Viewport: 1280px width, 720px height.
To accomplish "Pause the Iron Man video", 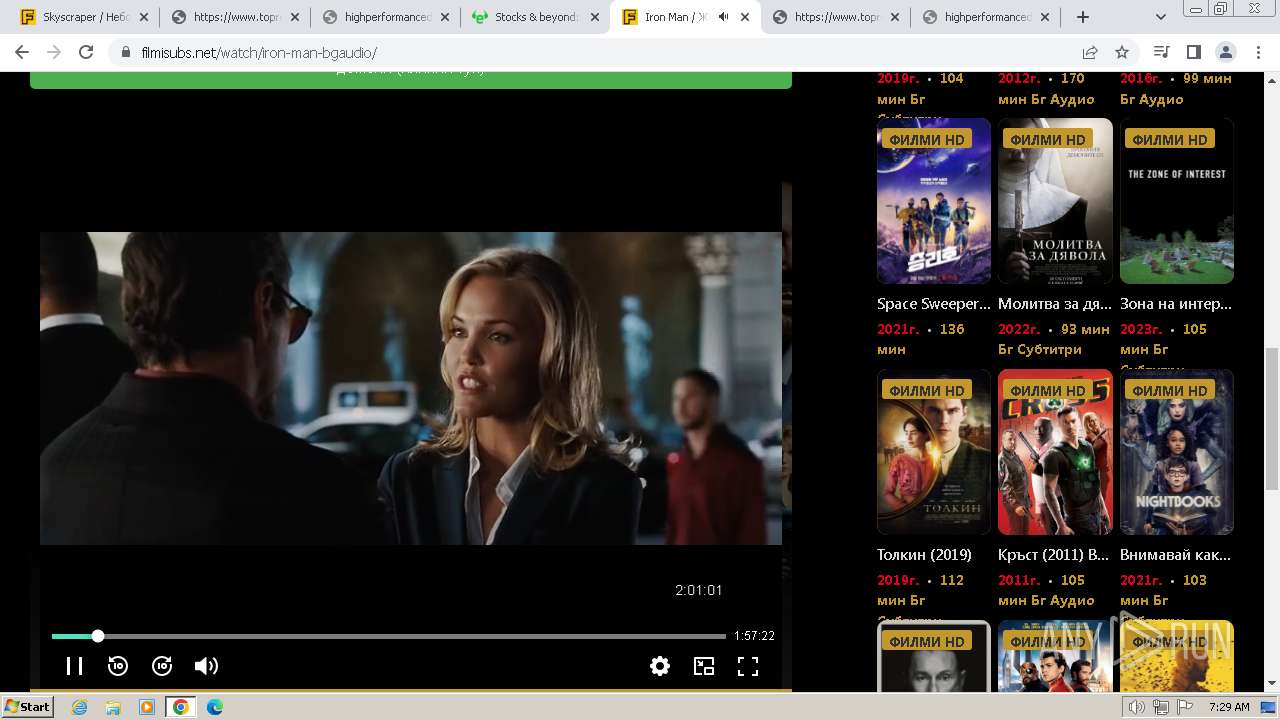I will coord(74,666).
